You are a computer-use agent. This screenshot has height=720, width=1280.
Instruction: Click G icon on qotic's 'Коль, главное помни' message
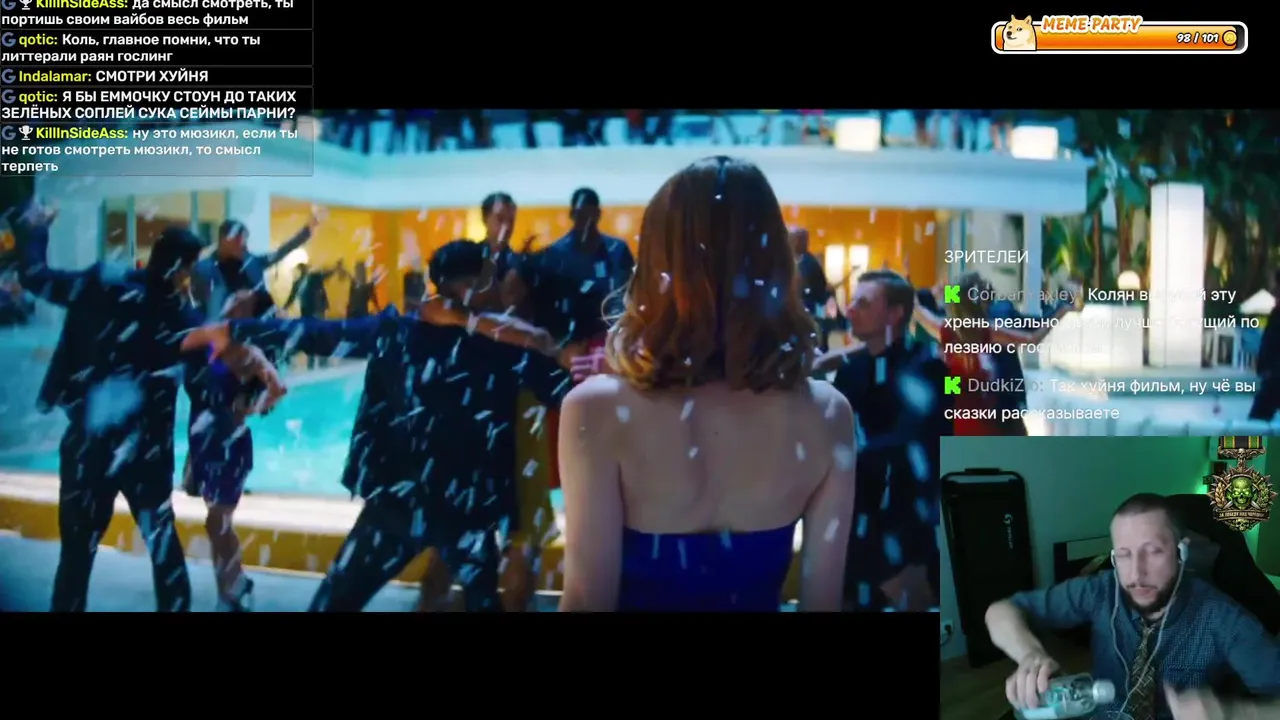point(8,40)
